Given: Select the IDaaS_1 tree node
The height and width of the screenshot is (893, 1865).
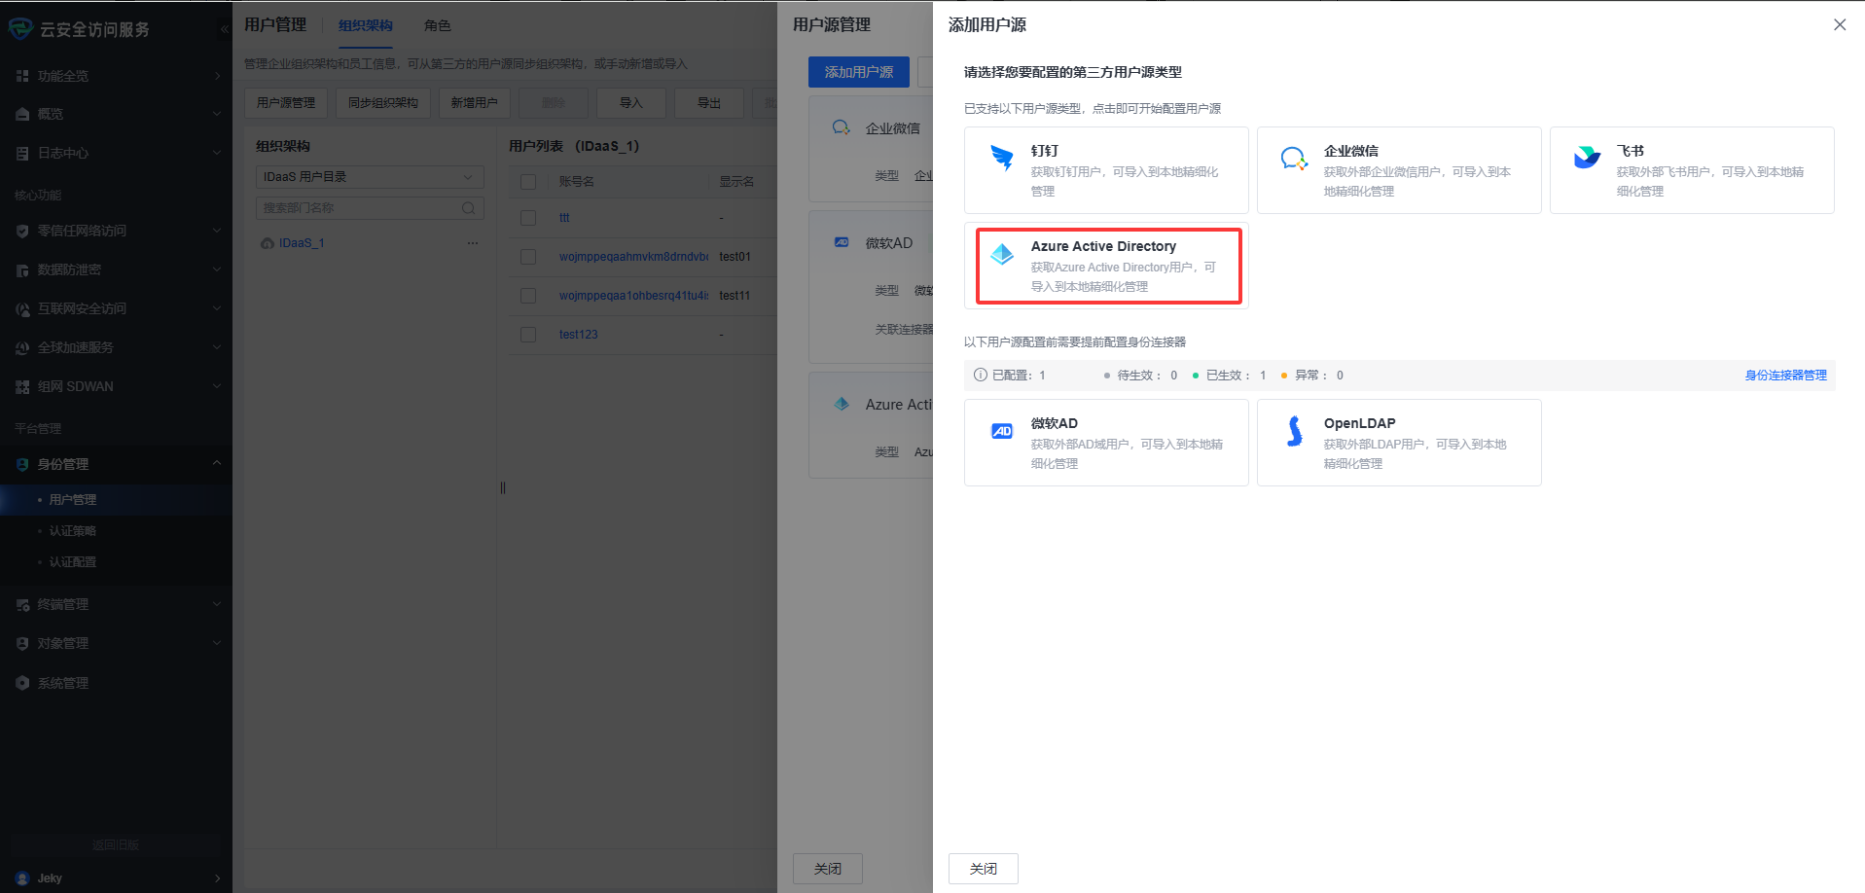Looking at the screenshot, I should (302, 243).
